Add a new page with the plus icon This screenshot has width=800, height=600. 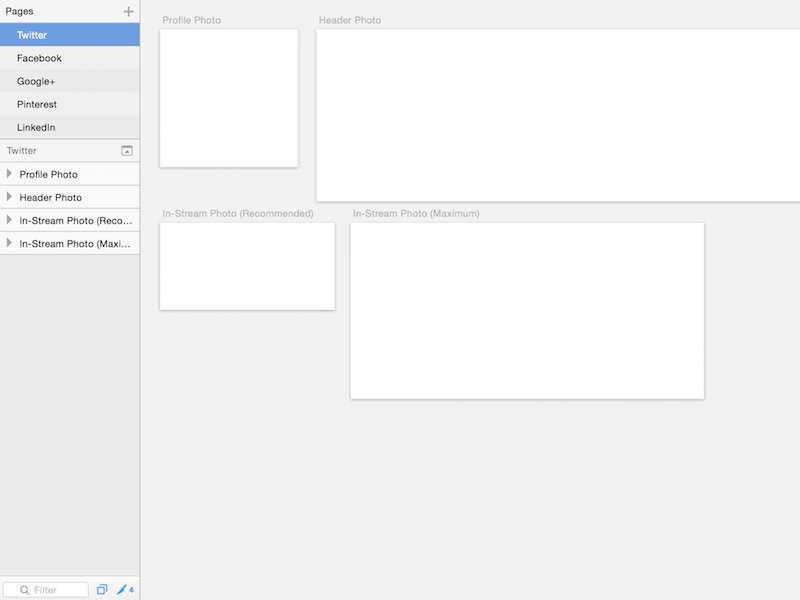[x=128, y=11]
